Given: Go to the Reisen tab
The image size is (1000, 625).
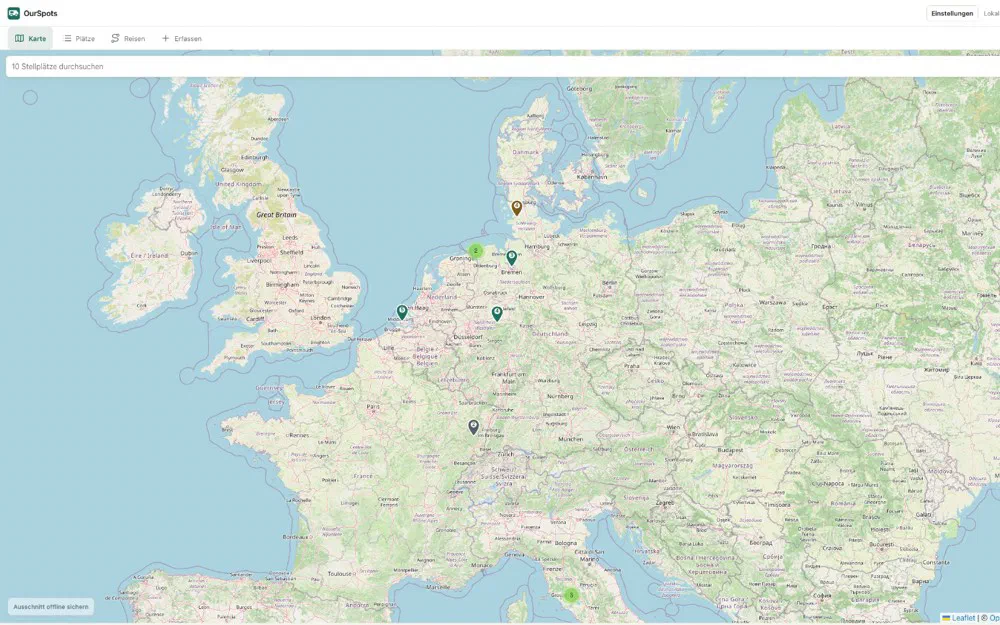Looking at the screenshot, I should 128,38.
